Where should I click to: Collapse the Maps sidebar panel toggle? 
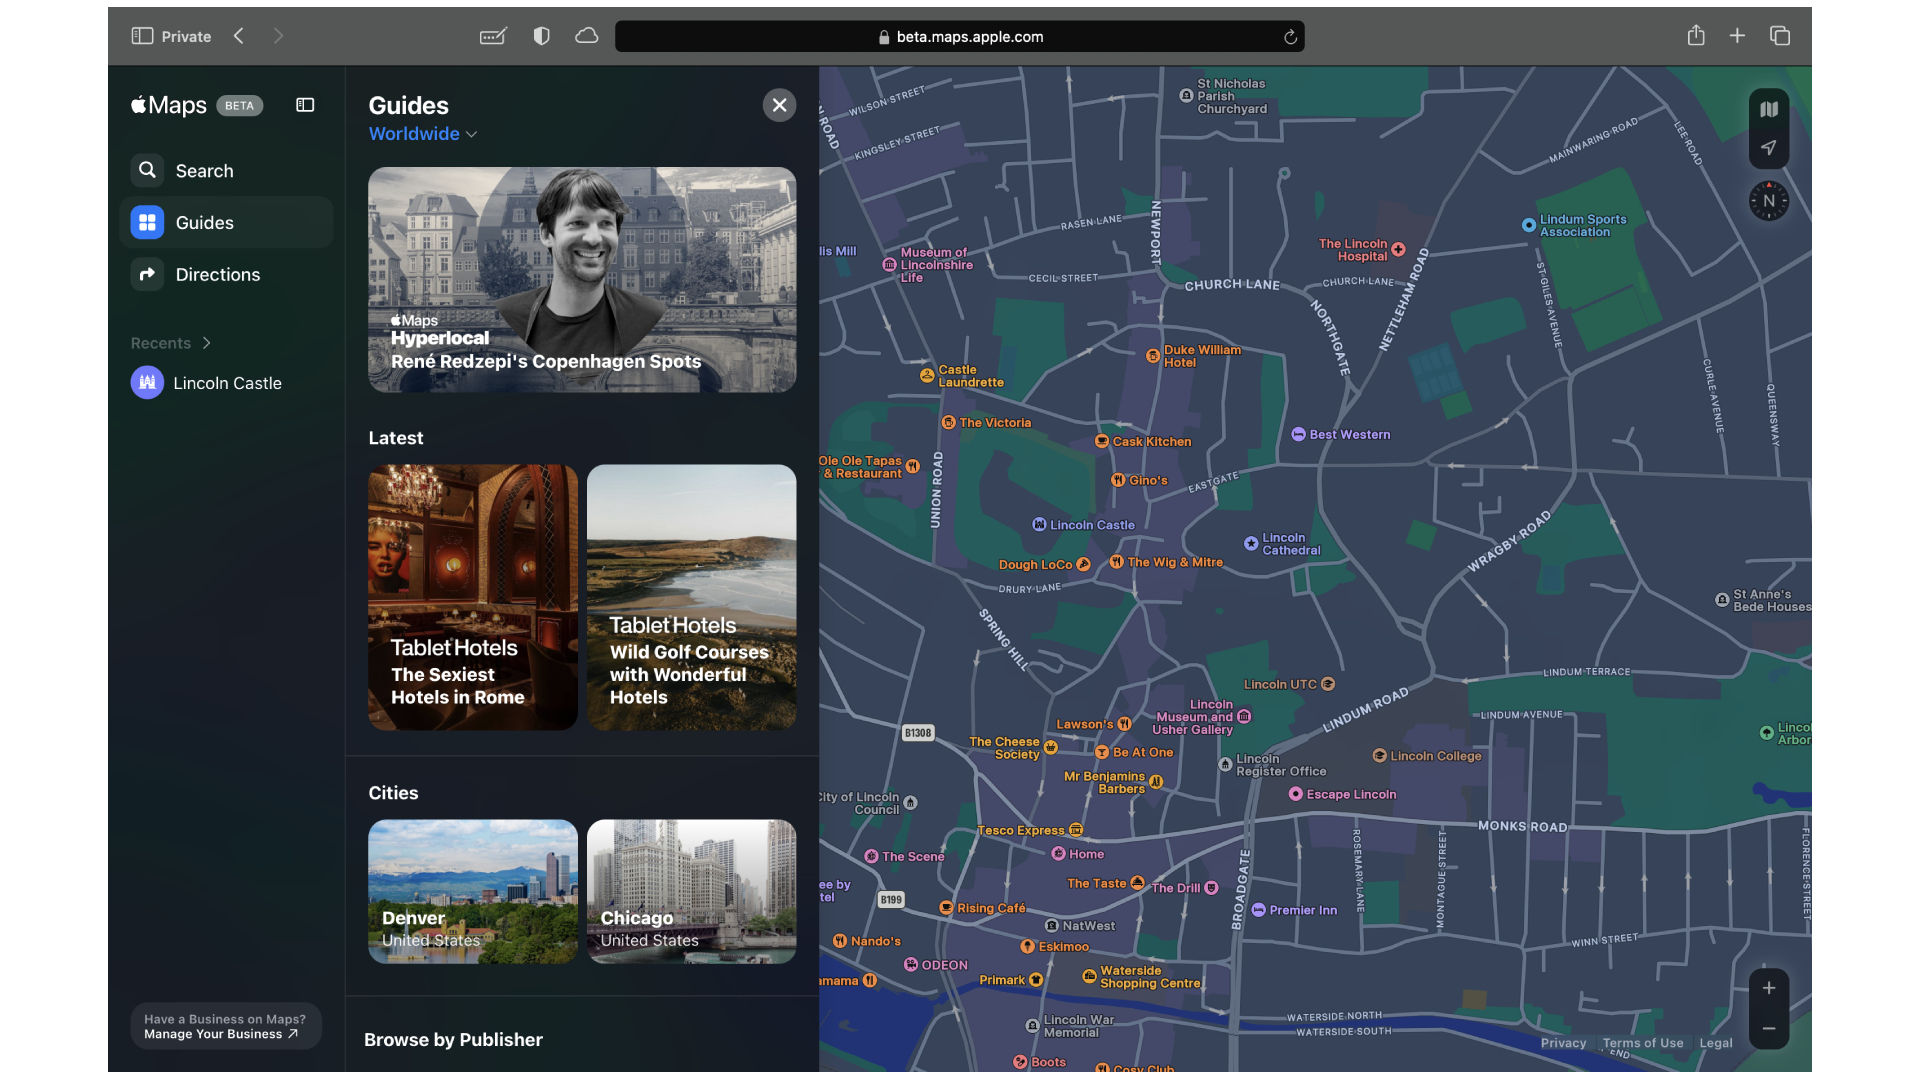(x=305, y=105)
